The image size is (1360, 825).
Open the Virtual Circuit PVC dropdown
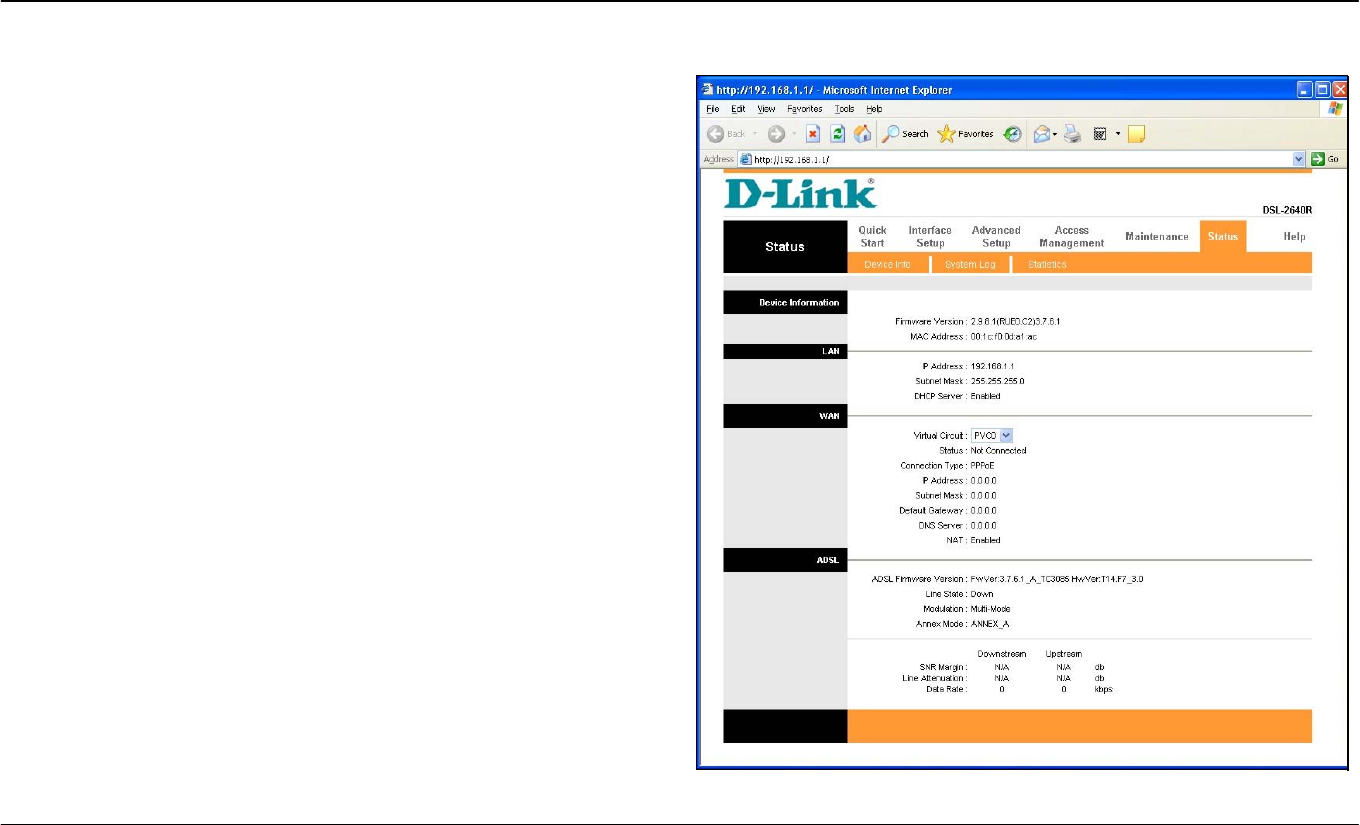coord(992,435)
